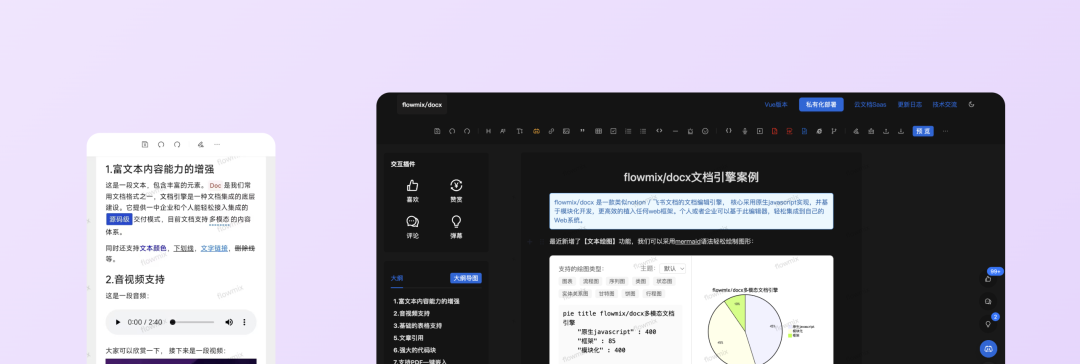The image size is (1080, 364).
Task: Click the upload icon in dark toolbar
Action: [886, 131]
